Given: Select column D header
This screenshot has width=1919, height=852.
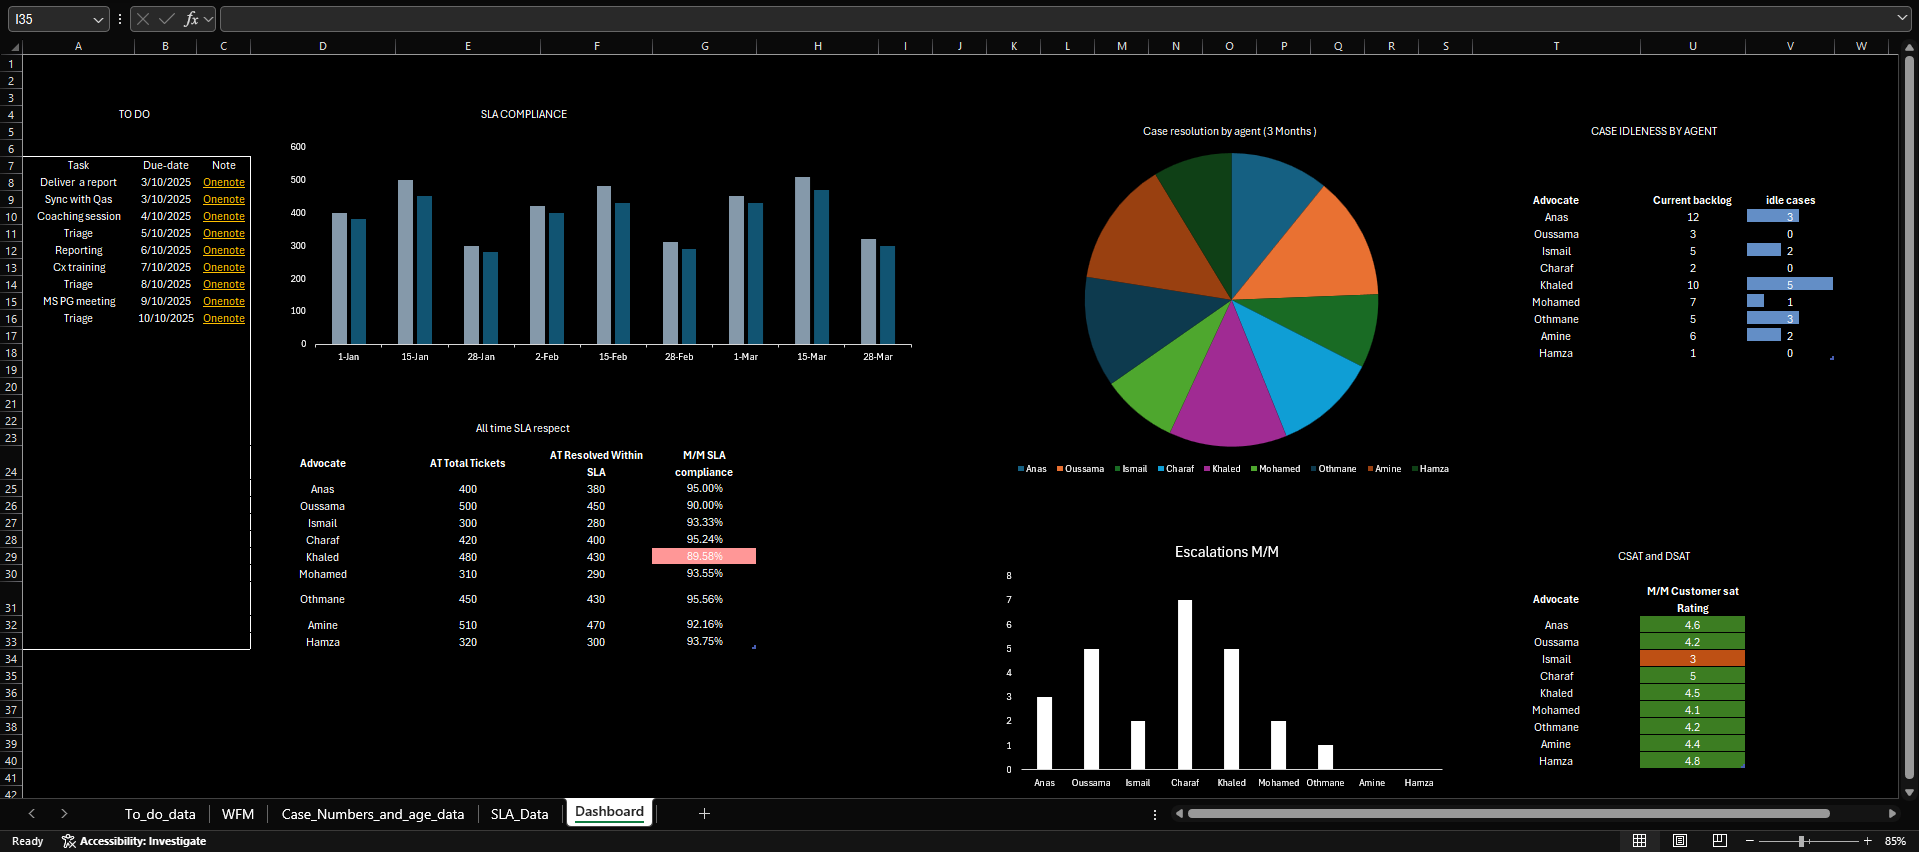Looking at the screenshot, I should coord(322,46).
